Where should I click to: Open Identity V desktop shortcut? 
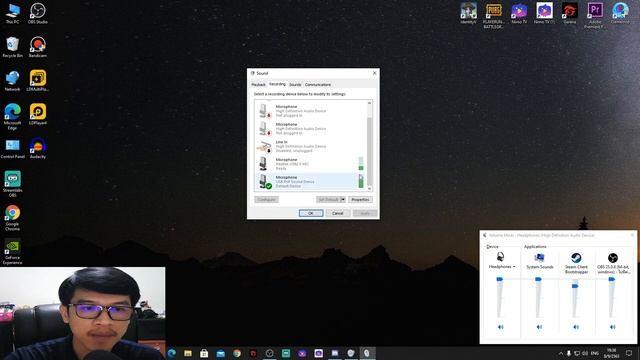click(468, 13)
